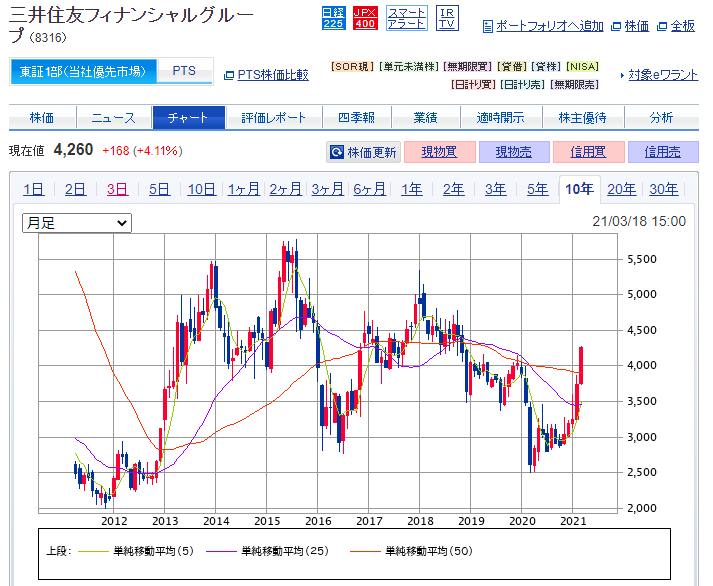Click the [単元未満株] label tag
Image resolution: width=713 pixels, height=586 pixels.
click(409, 67)
